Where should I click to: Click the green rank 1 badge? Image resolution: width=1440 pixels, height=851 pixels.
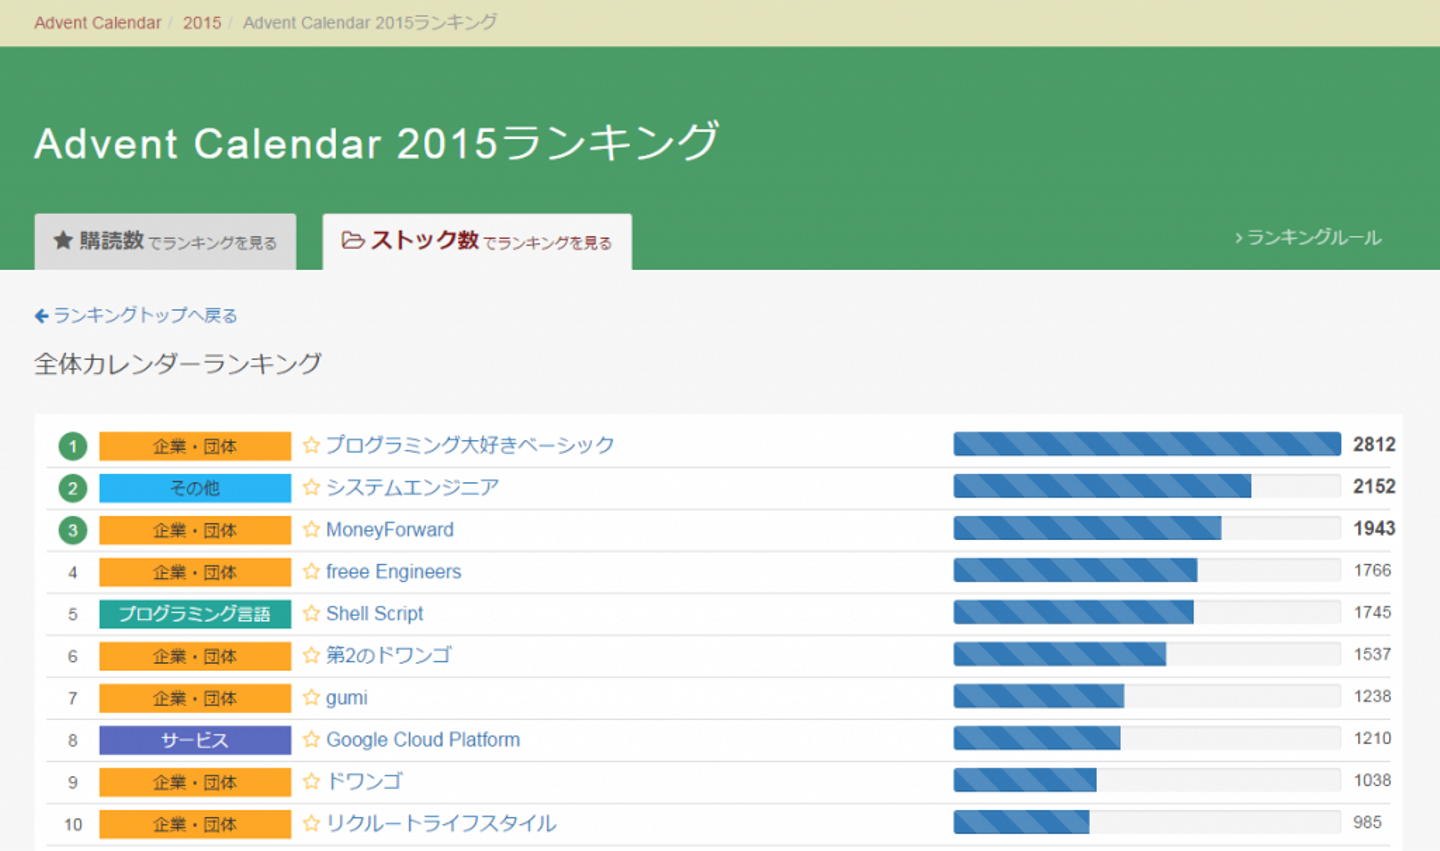click(x=72, y=446)
